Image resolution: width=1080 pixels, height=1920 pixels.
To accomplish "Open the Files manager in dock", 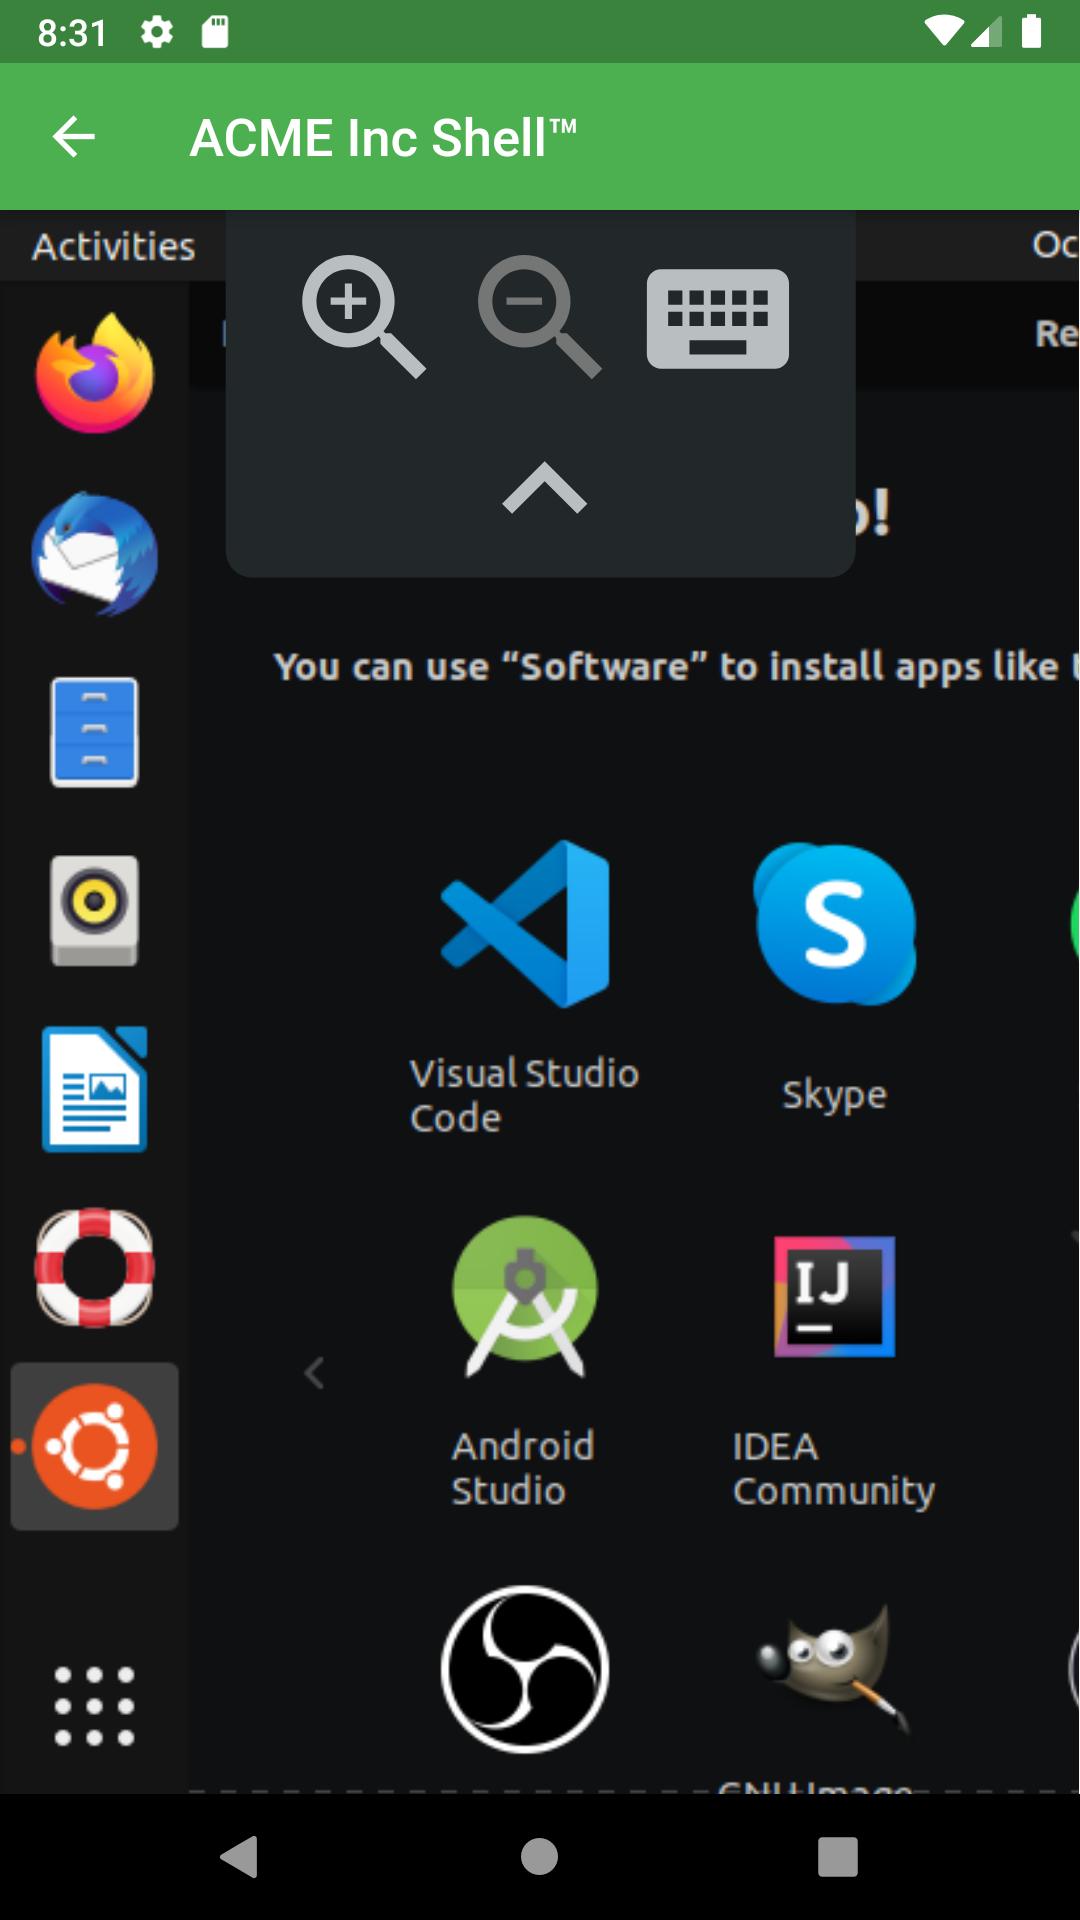I will [x=95, y=732].
